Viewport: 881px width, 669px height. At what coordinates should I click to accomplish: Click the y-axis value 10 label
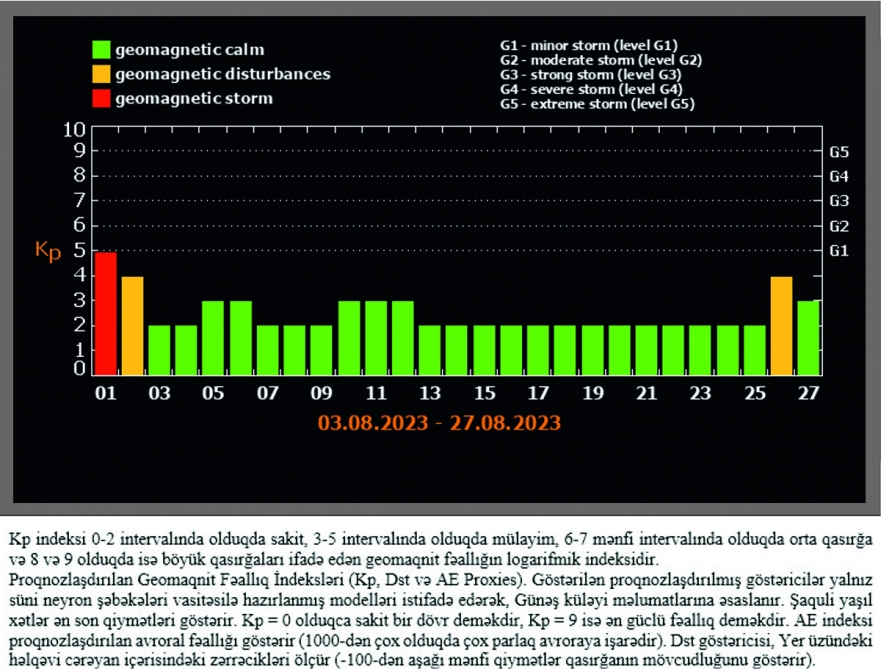point(74,129)
